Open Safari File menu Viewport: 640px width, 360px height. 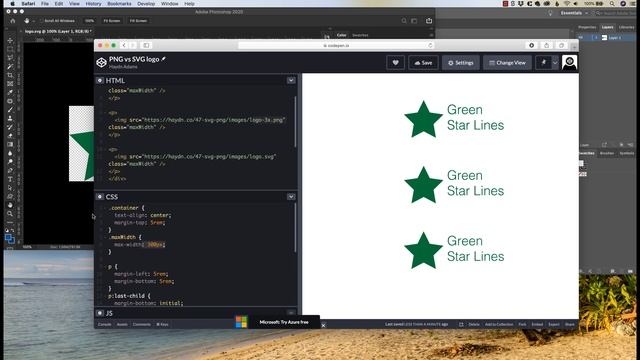coord(44,4)
